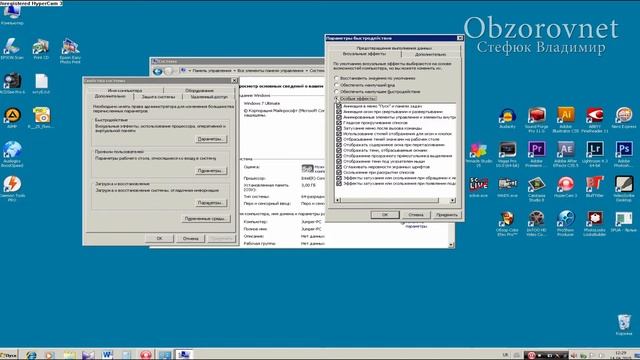Click effects list horizontal scrollbar left arrow

pos(338,200)
